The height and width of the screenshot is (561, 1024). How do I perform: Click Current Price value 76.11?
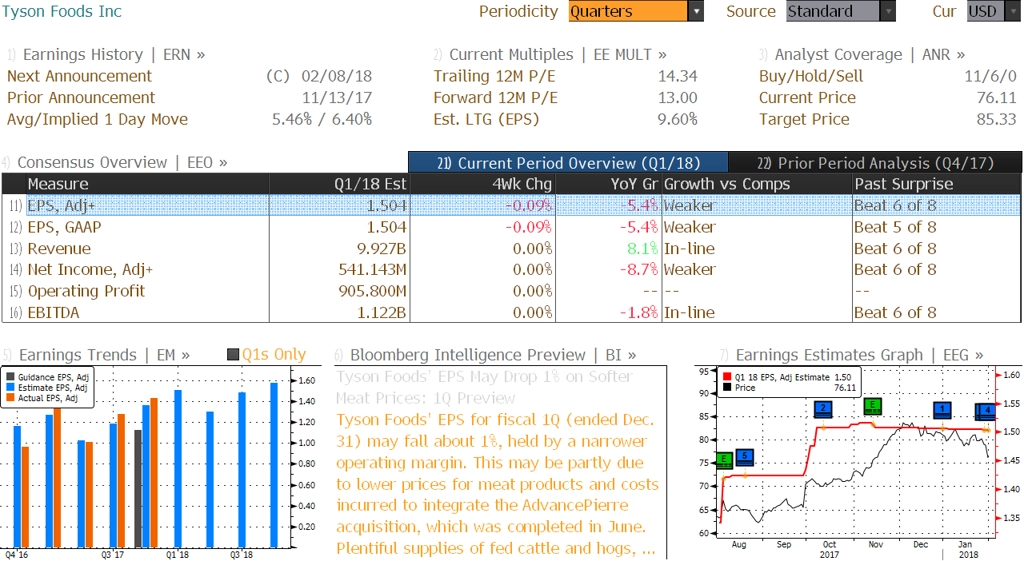[997, 97]
